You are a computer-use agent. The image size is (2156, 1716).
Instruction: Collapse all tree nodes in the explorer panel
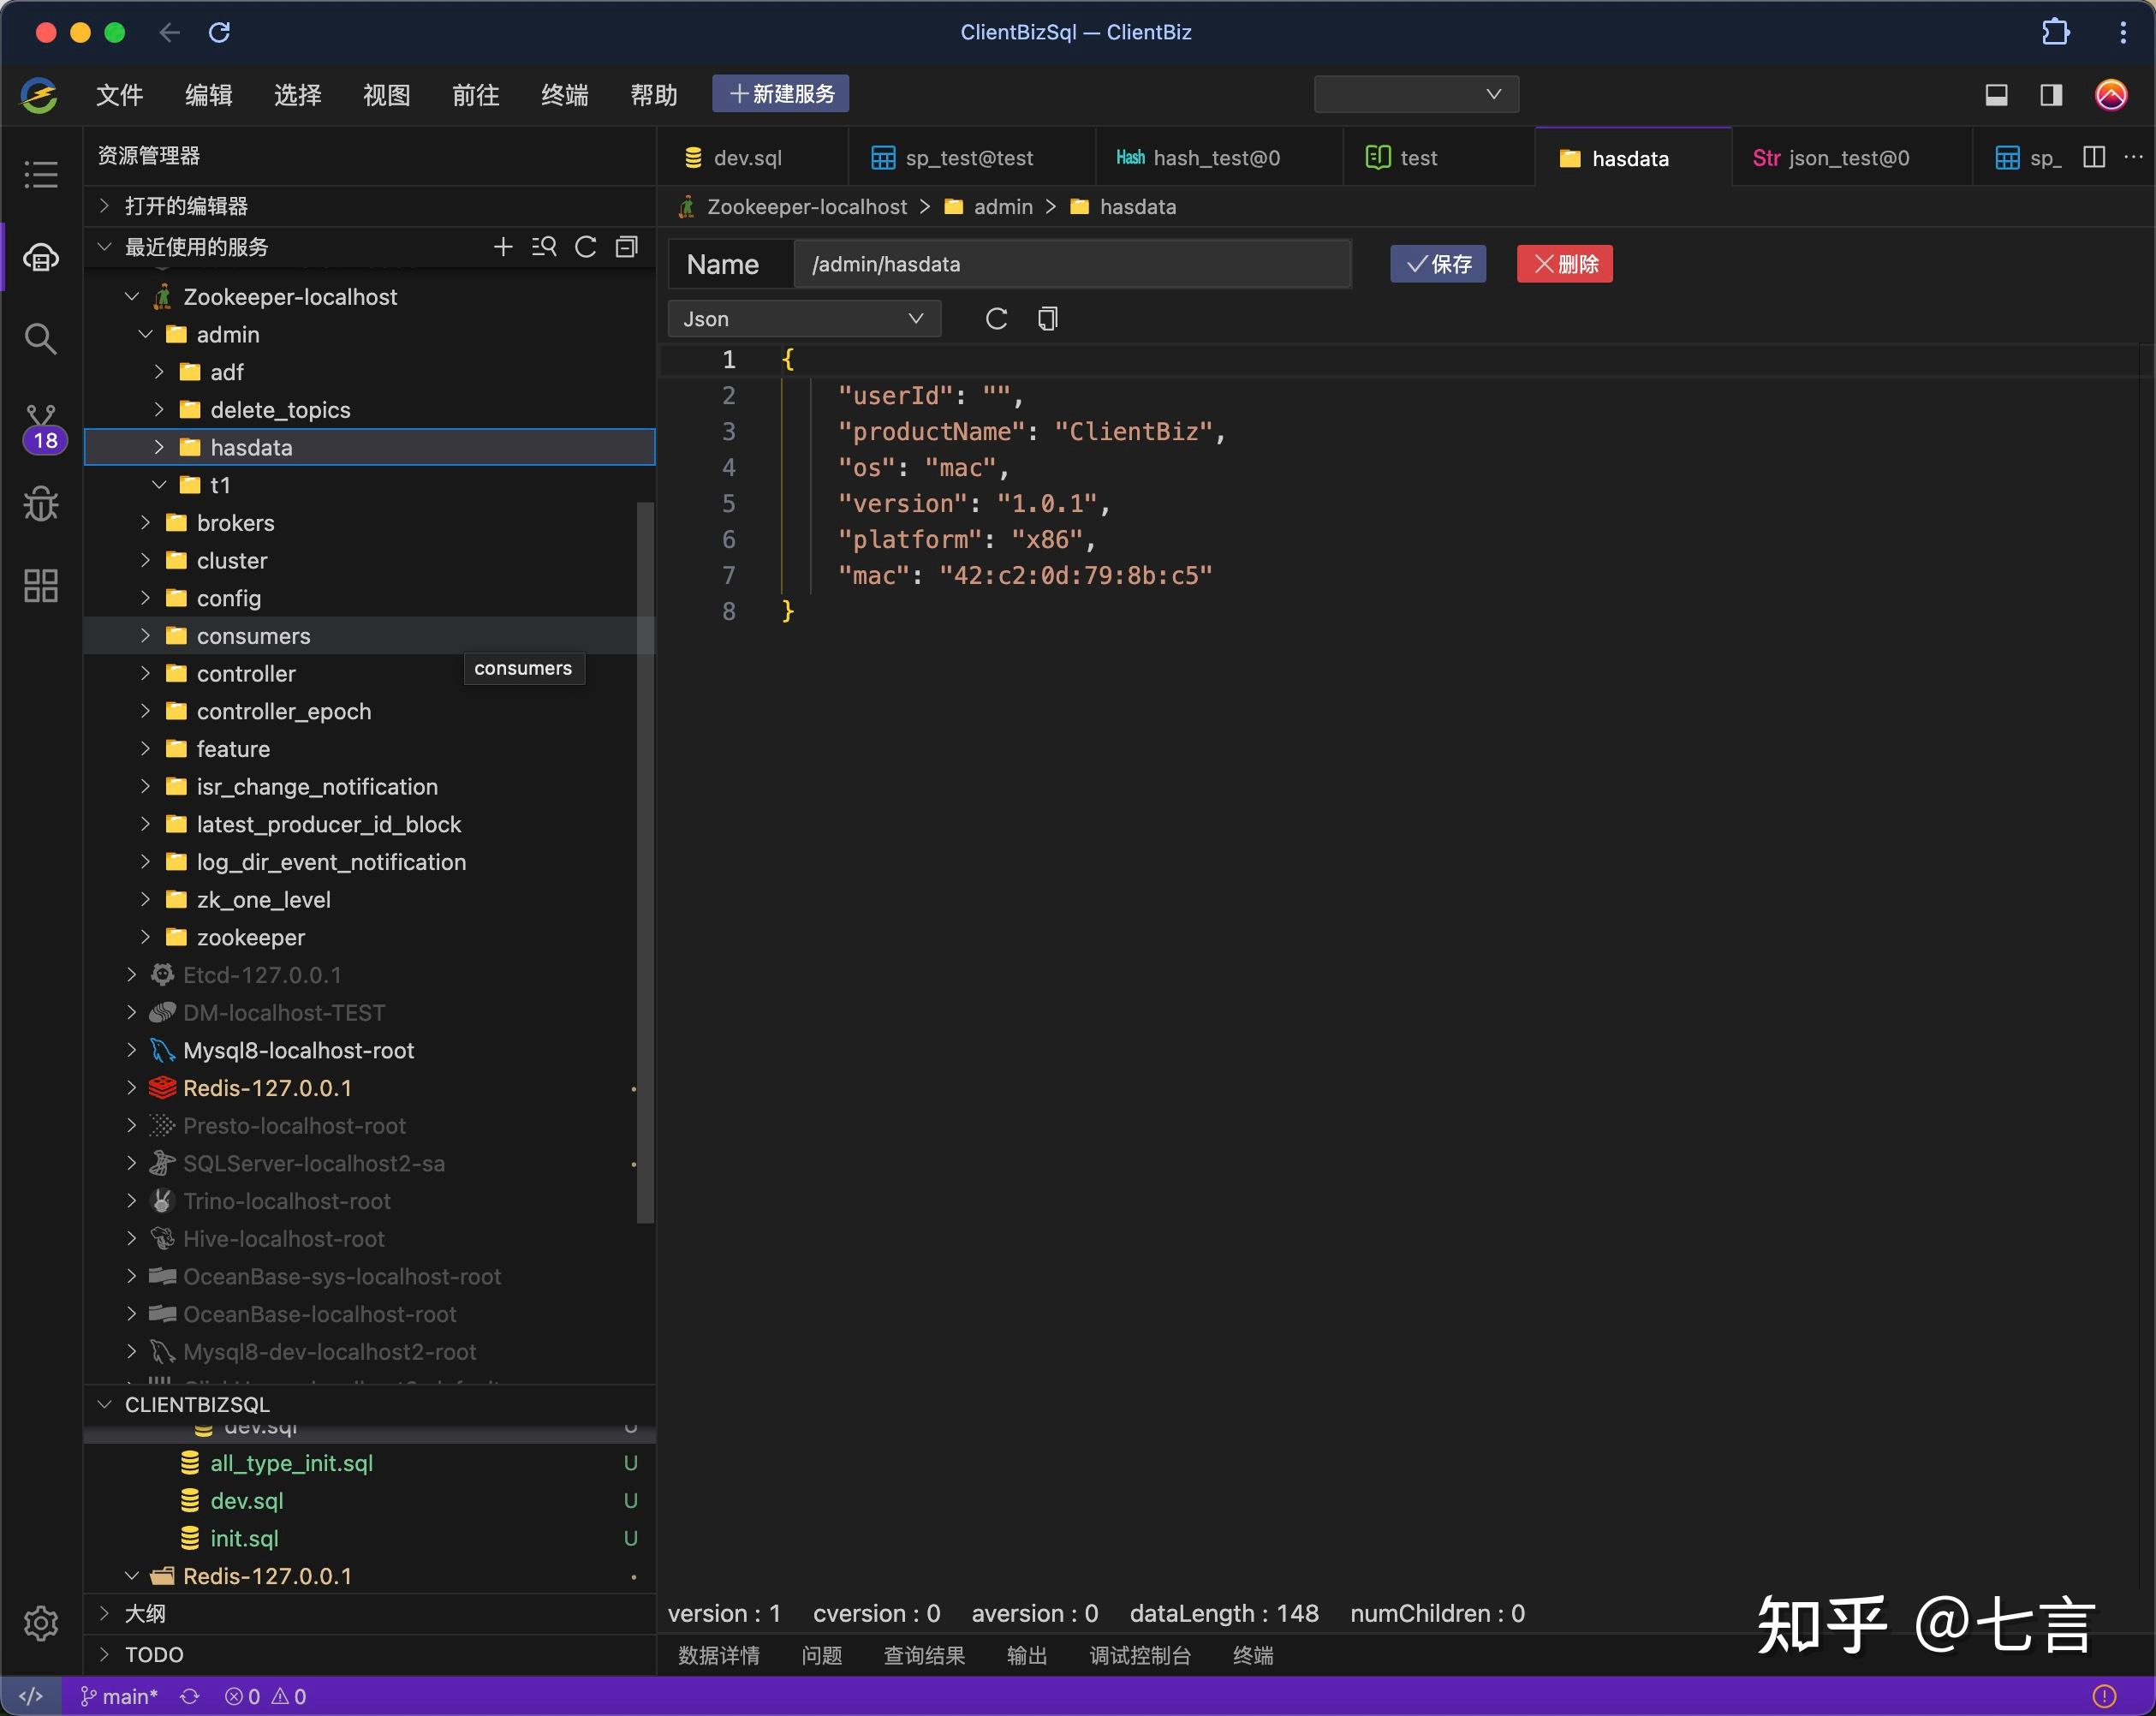(x=626, y=247)
